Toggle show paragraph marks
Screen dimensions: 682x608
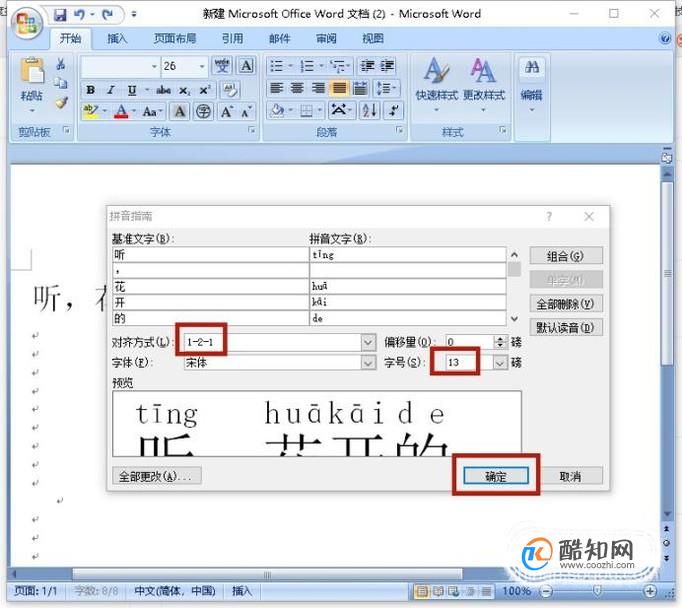tap(394, 110)
